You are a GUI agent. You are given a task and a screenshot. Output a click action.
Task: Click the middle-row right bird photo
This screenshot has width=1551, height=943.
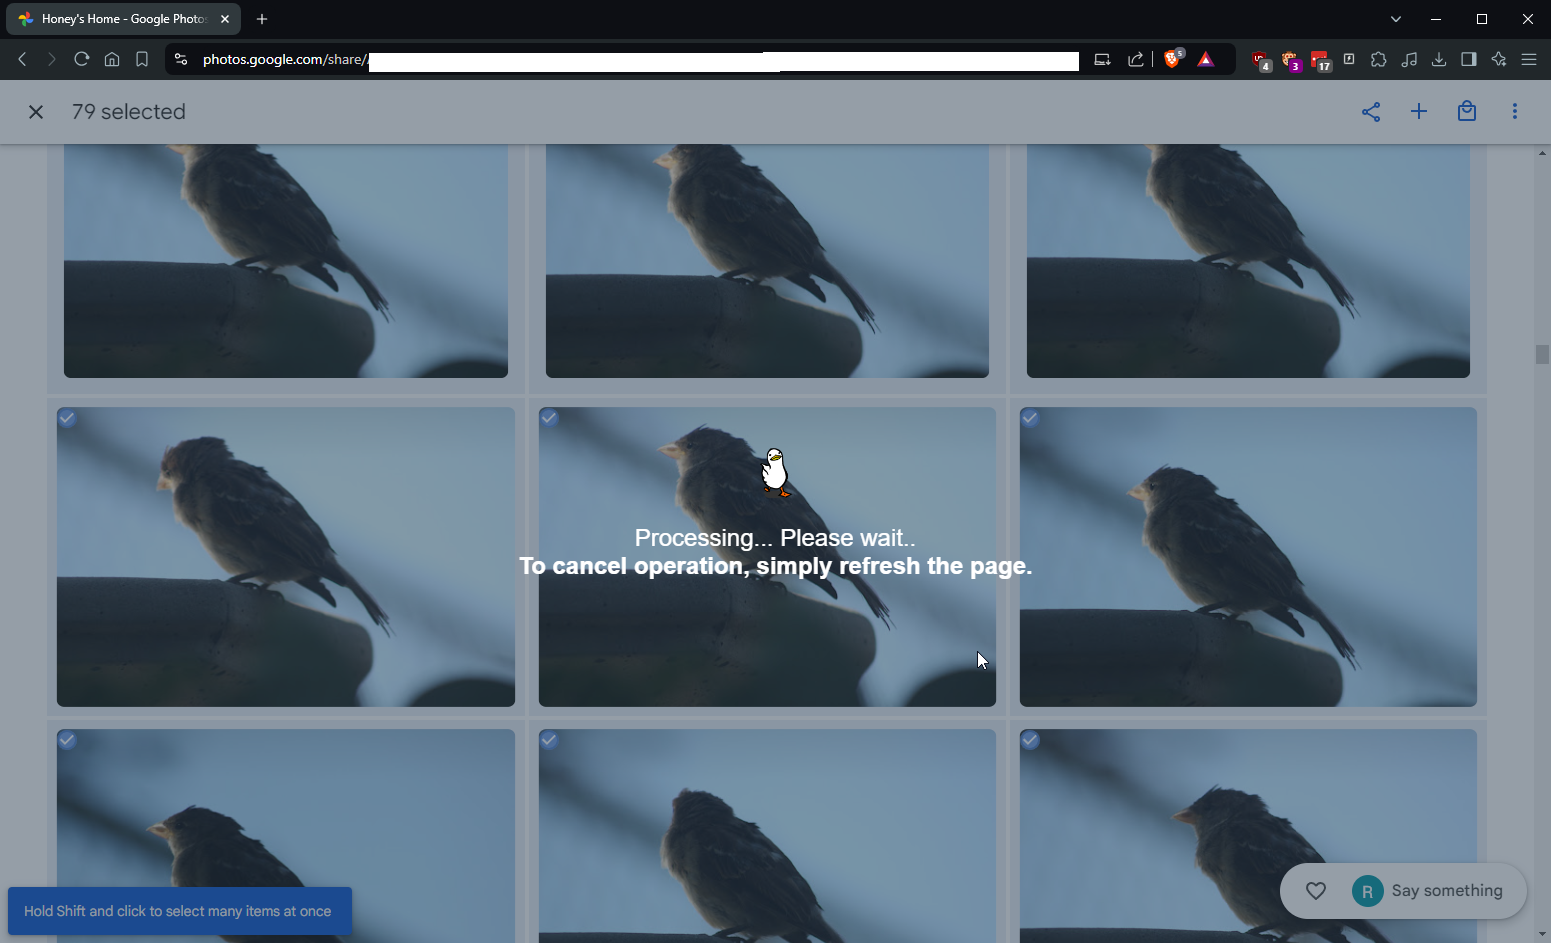1248,557
